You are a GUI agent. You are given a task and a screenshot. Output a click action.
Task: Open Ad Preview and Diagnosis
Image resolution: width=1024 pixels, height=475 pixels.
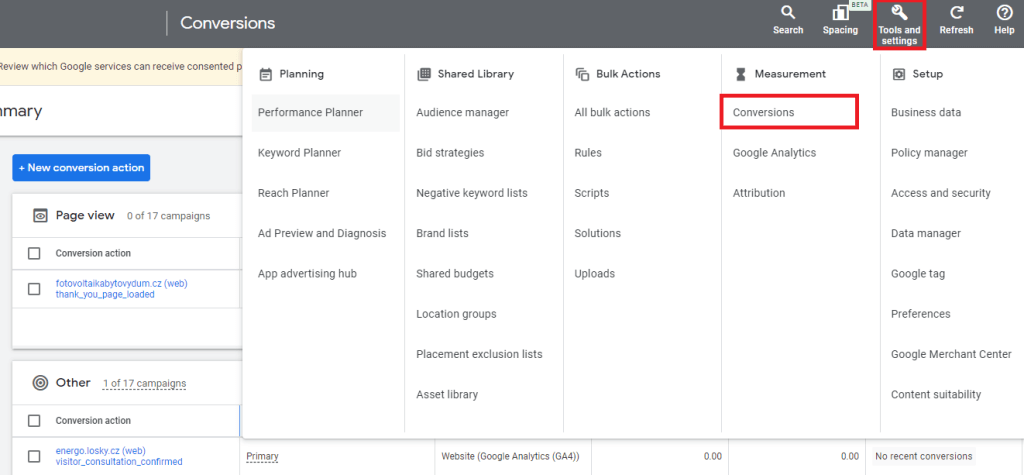tap(322, 233)
